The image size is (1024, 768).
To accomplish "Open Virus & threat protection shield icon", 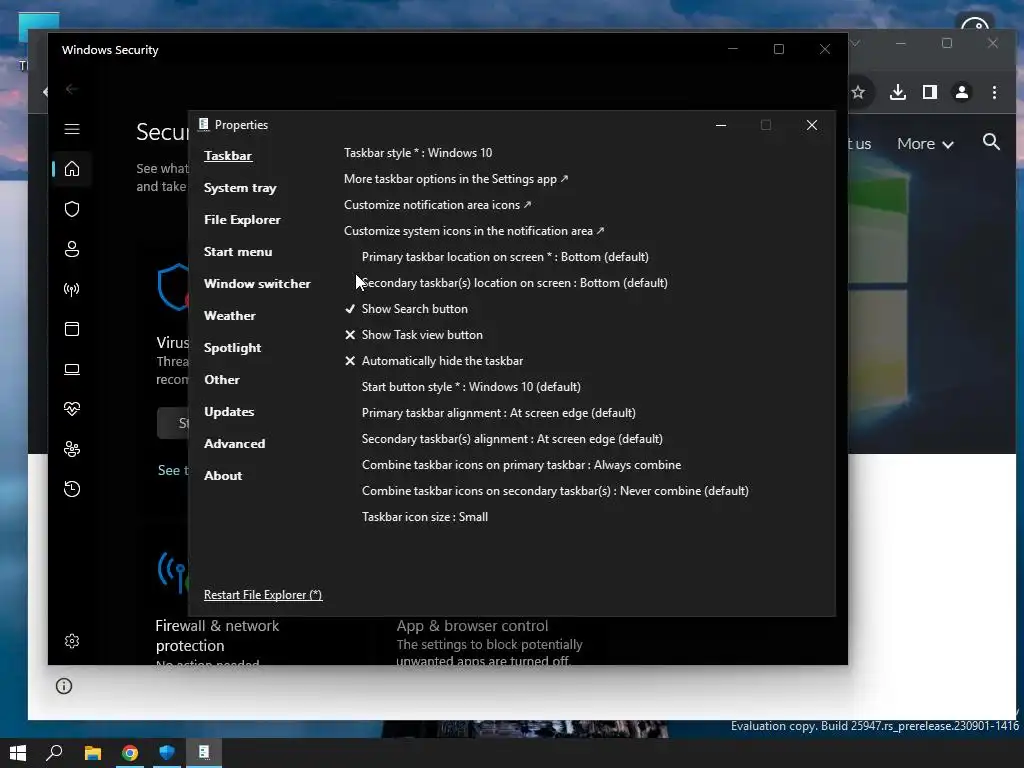I will pyautogui.click(x=72, y=209).
